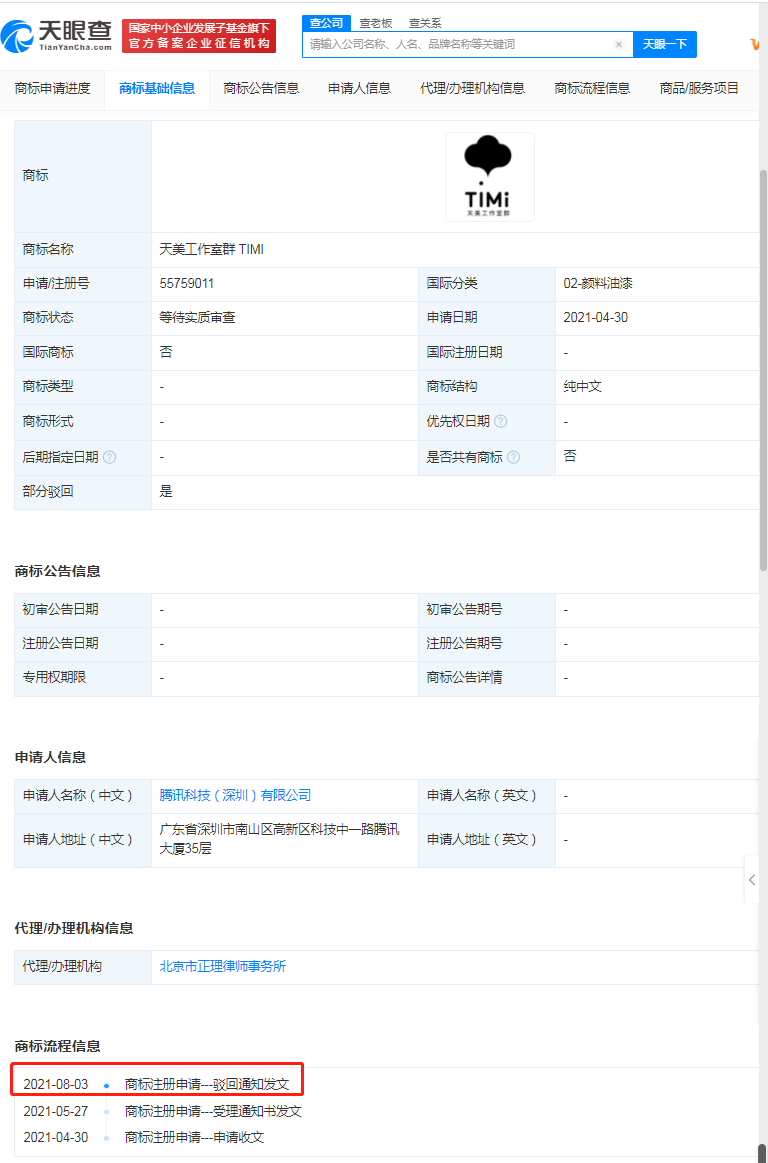
Task: Click the registration number 55759011
Action: pyautogui.click(x=188, y=283)
